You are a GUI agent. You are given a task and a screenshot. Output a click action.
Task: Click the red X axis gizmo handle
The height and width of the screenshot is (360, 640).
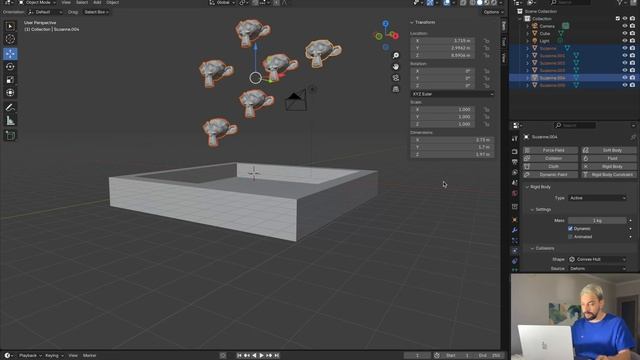pyautogui.click(x=395, y=36)
